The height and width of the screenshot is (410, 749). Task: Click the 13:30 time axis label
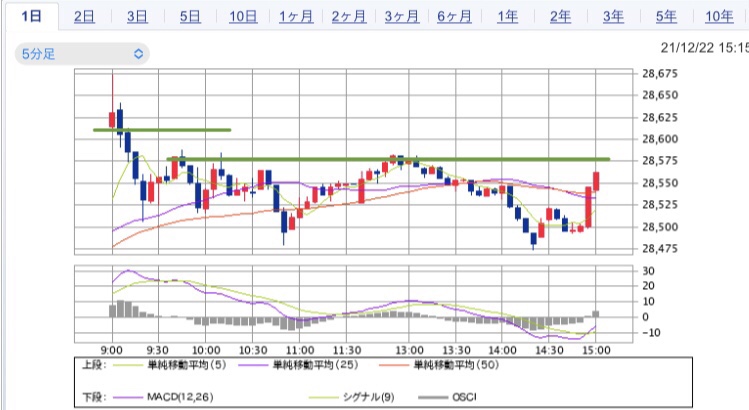coord(456,350)
